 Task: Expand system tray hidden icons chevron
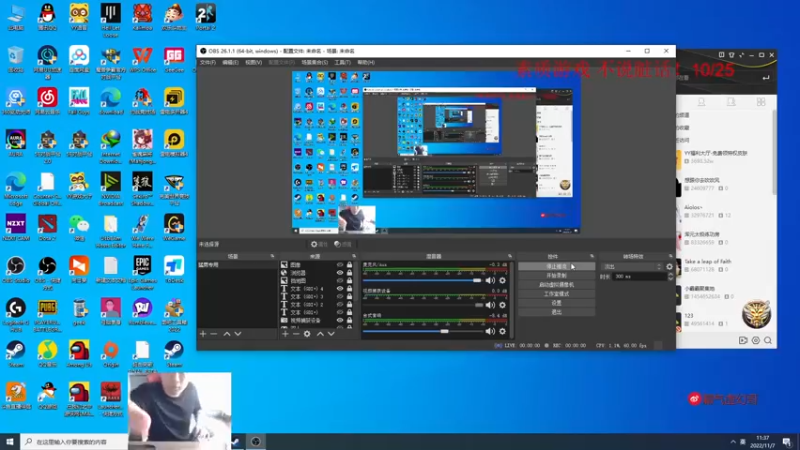(733, 441)
